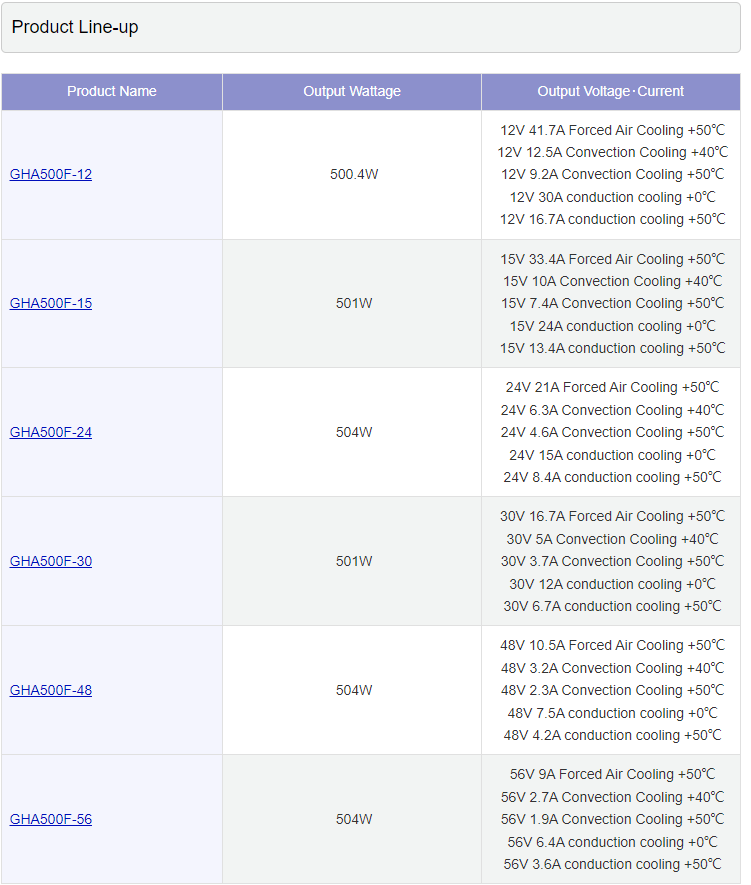751x885 pixels.
Task: Open the GHA500F-15 product link
Action: (x=51, y=303)
